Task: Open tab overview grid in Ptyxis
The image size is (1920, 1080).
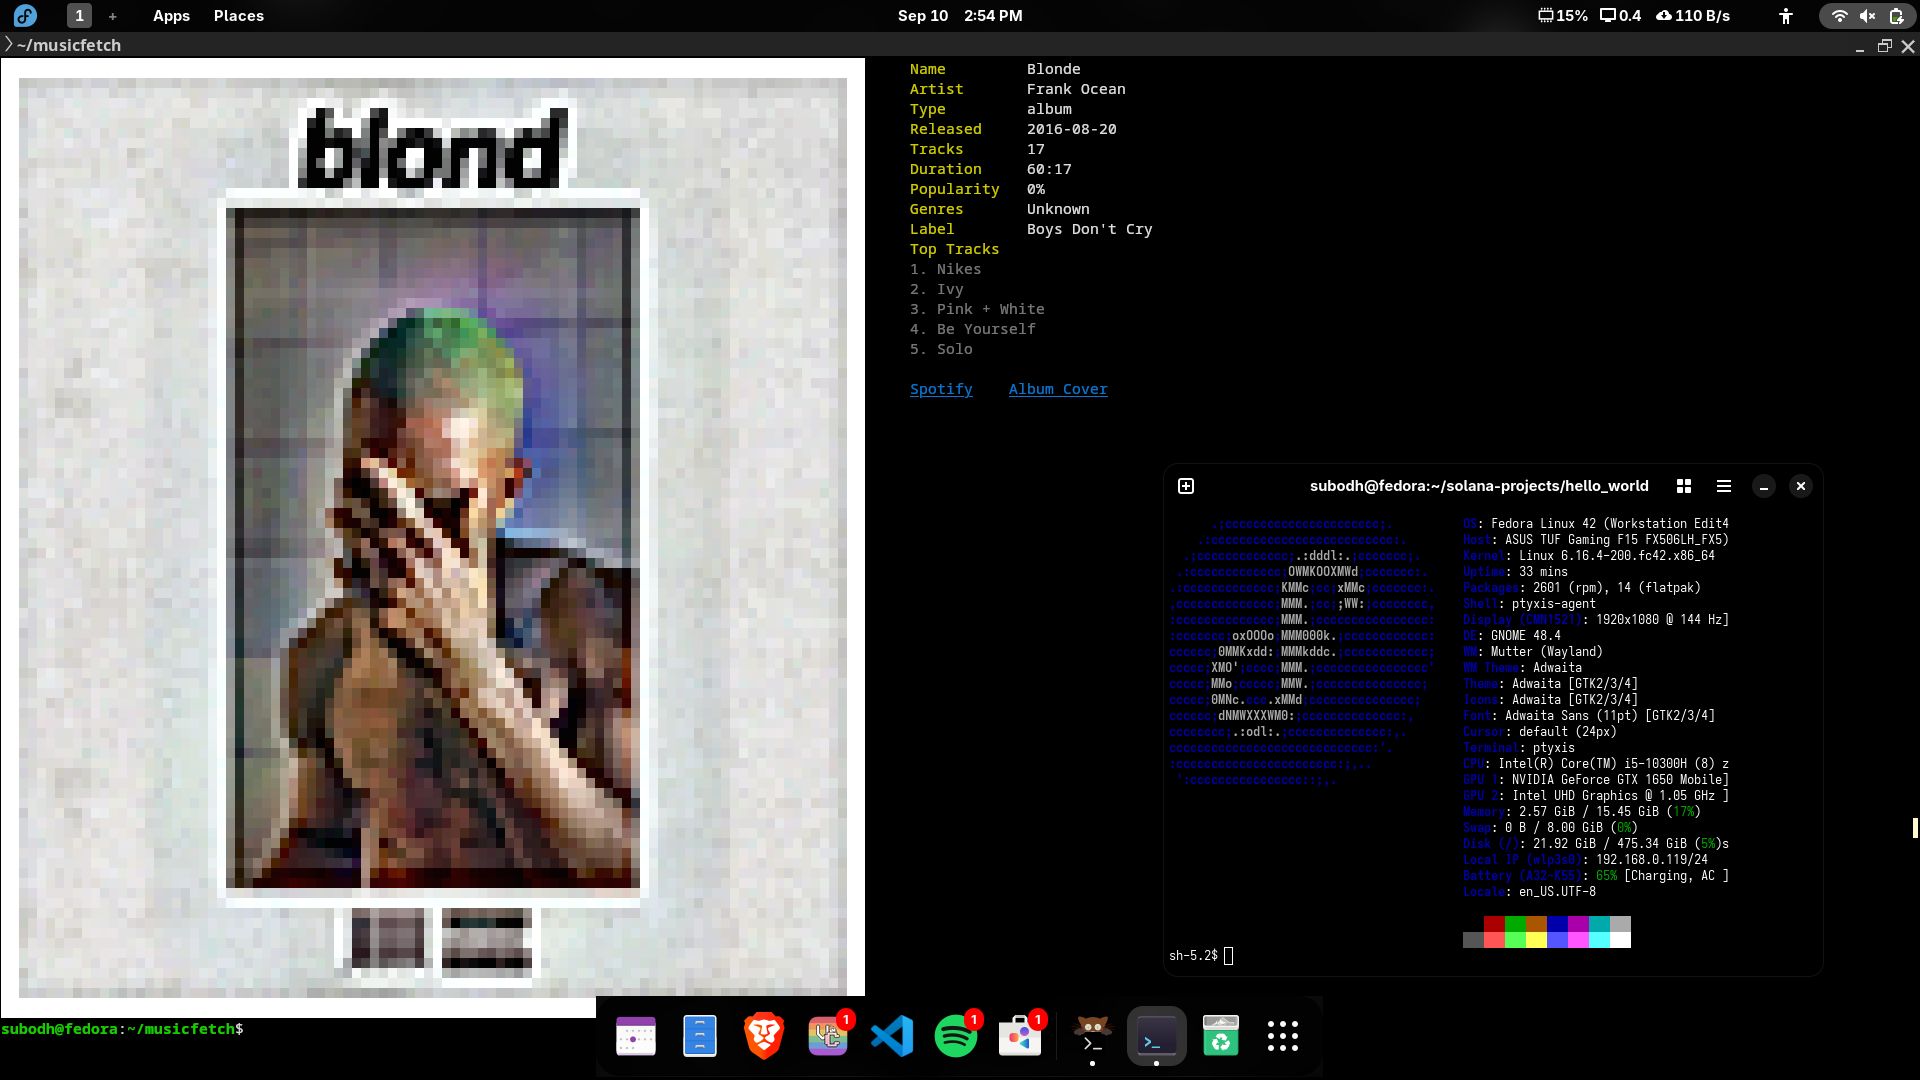Action: [x=1684, y=486]
